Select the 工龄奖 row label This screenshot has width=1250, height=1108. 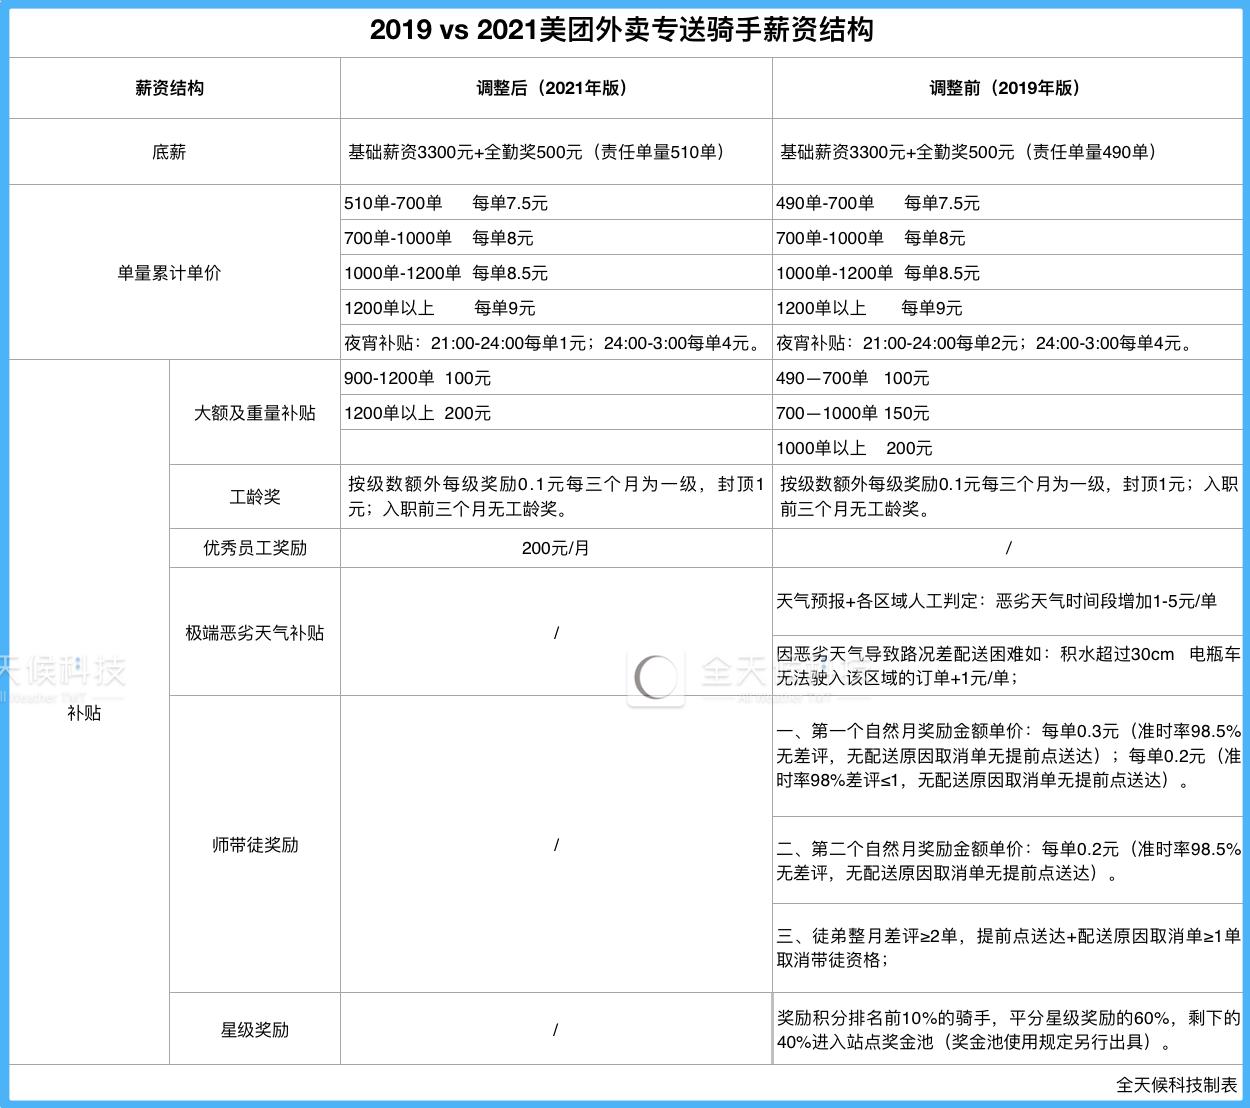254,497
